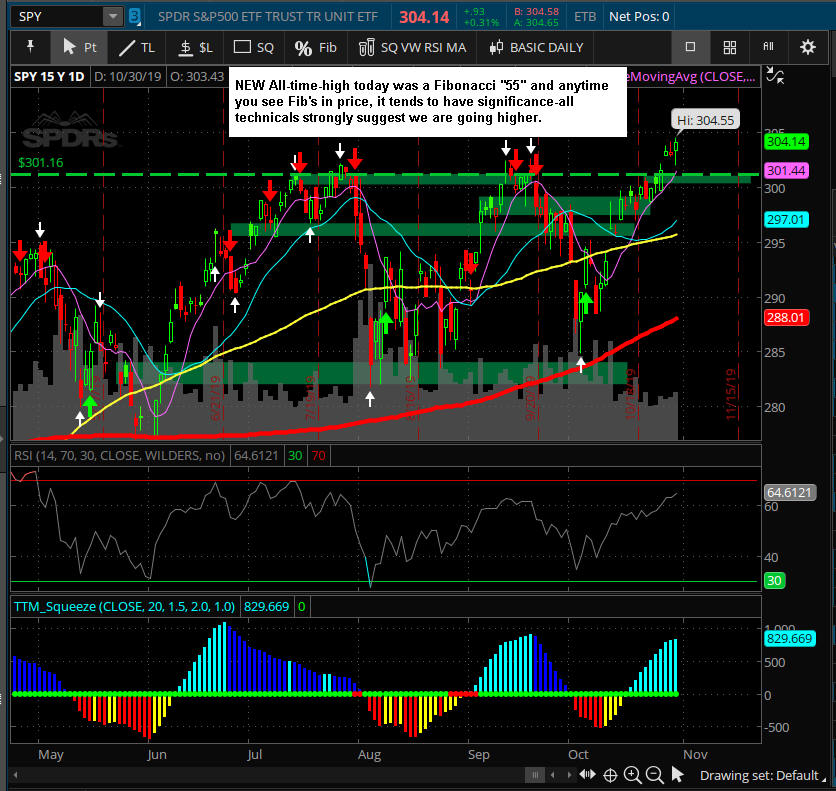Select the Trendline (TL) drawing tool
The height and width of the screenshot is (791, 836).
[x=137, y=47]
